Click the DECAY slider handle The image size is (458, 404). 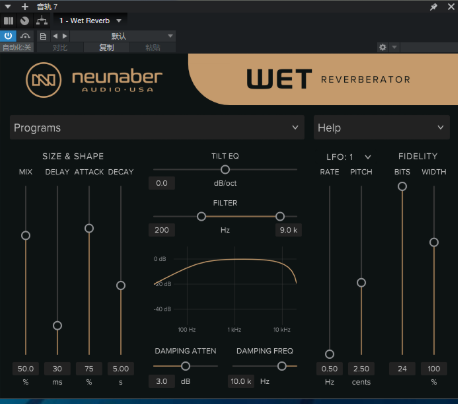point(121,285)
